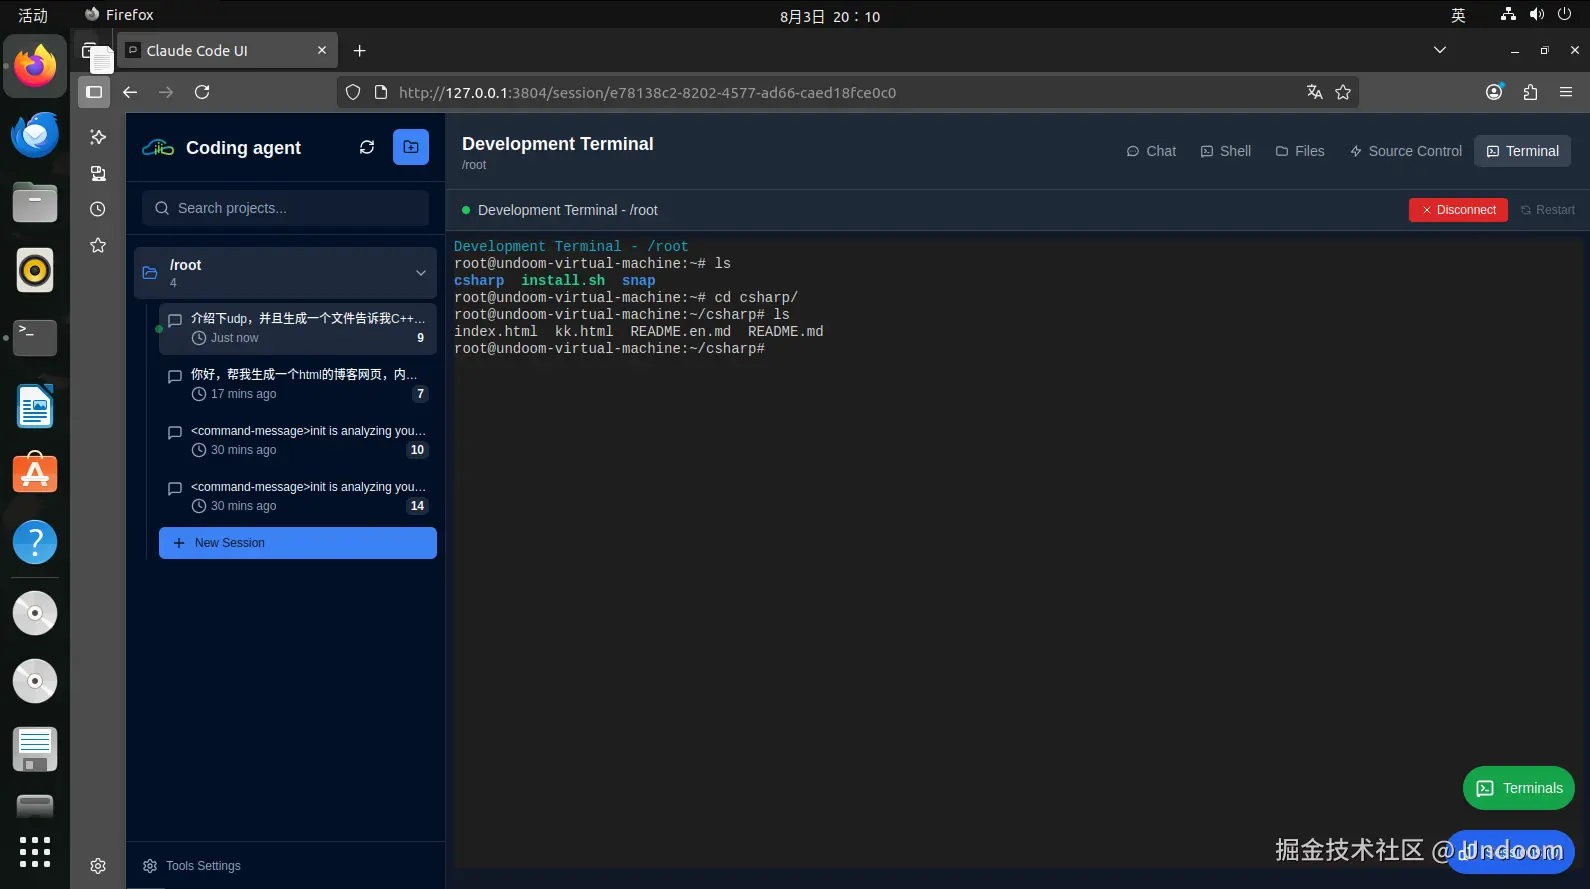Open Tools Settings at sidebar bottom

point(192,866)
